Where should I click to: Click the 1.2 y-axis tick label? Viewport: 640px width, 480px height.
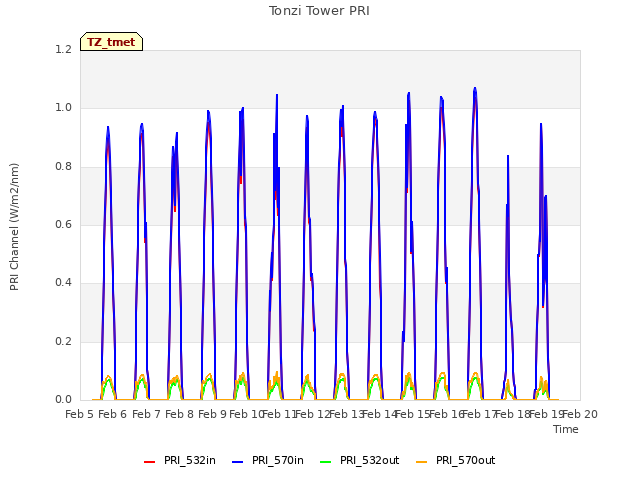[63, 49]
